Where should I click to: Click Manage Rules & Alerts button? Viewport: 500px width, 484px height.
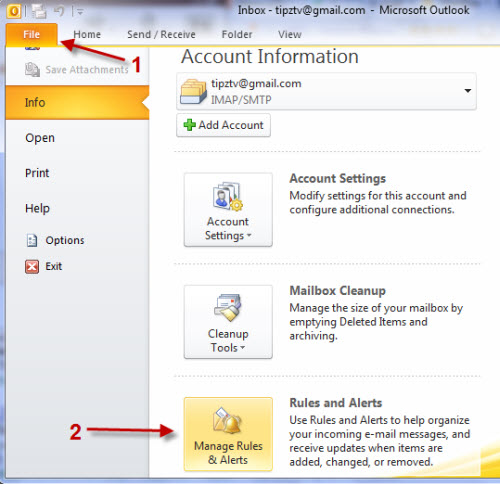[x=228, y=434]
